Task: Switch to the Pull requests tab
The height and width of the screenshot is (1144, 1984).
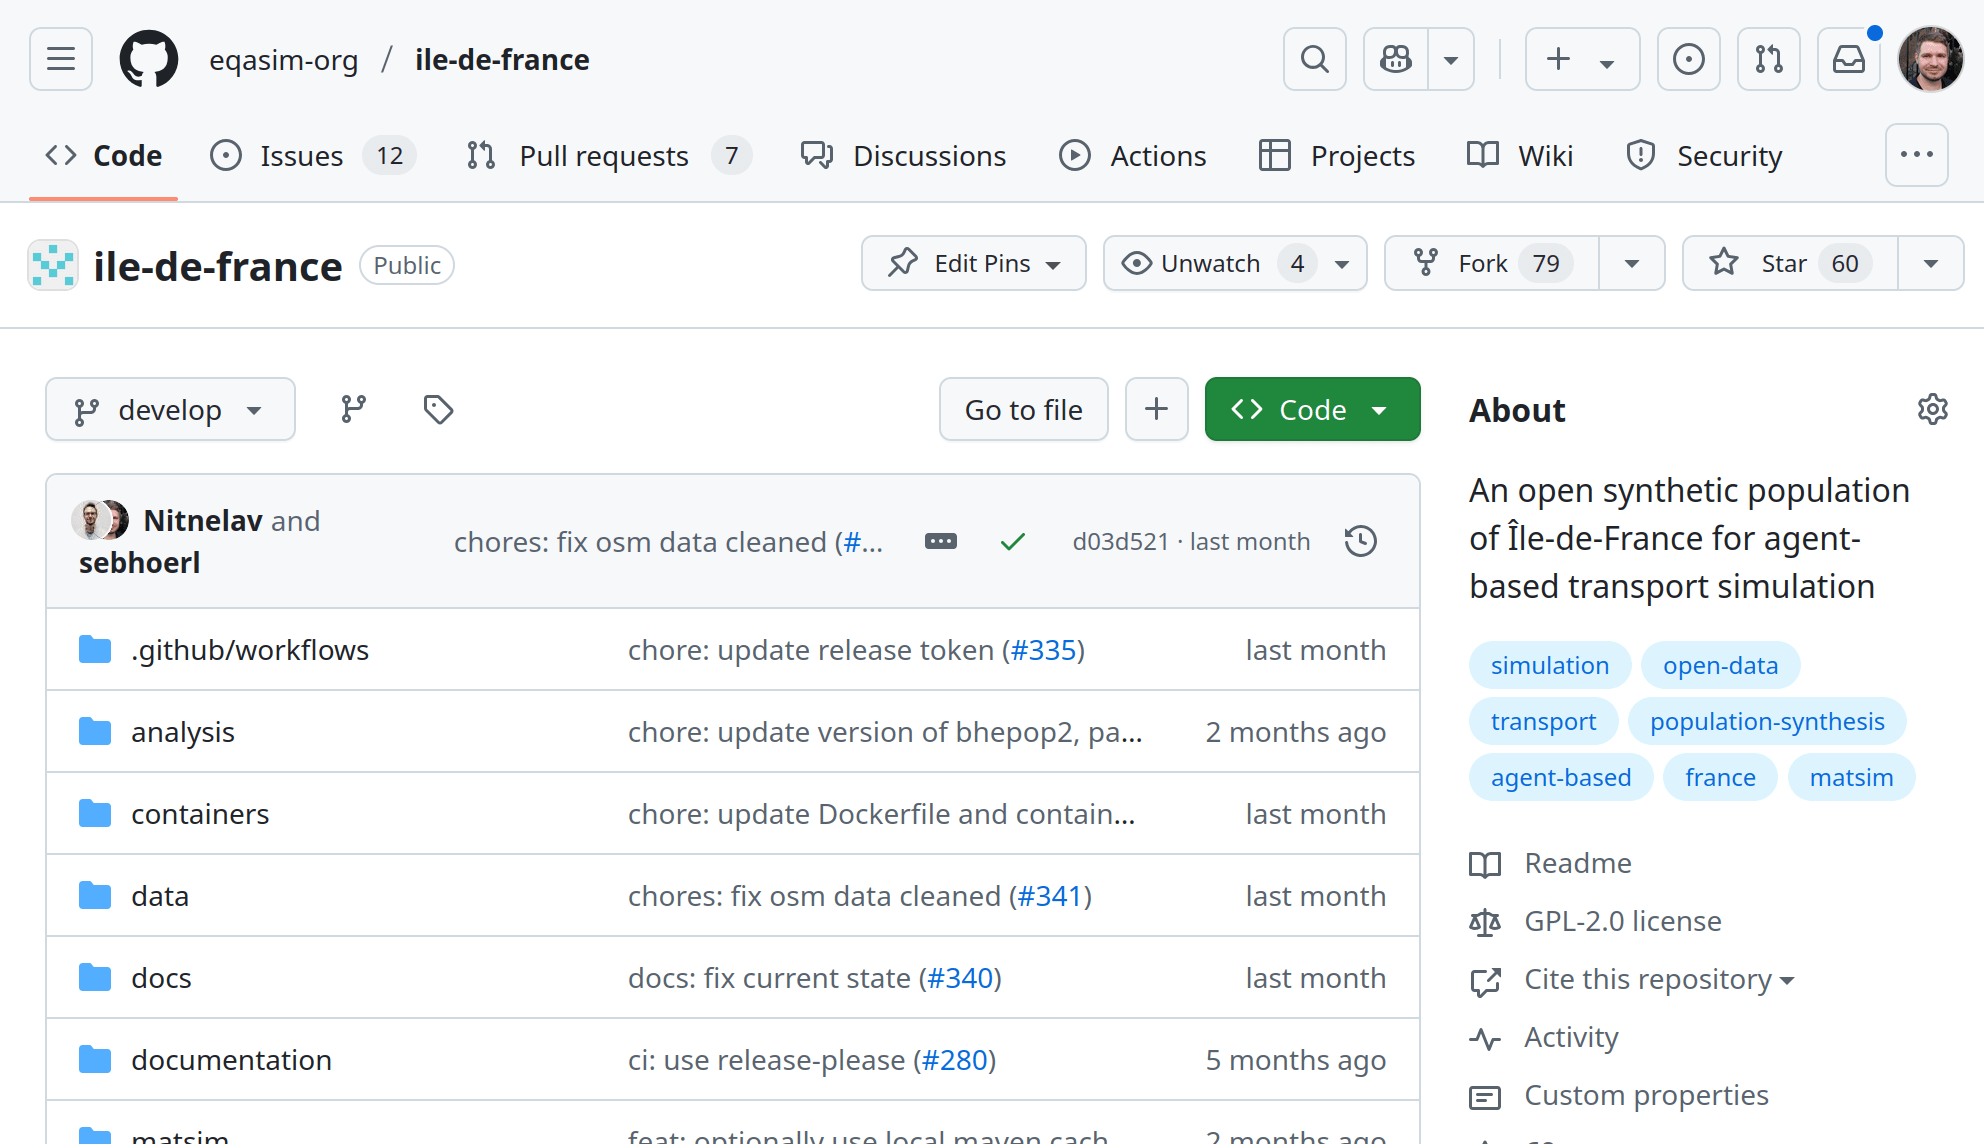Action: pos(603,156)
